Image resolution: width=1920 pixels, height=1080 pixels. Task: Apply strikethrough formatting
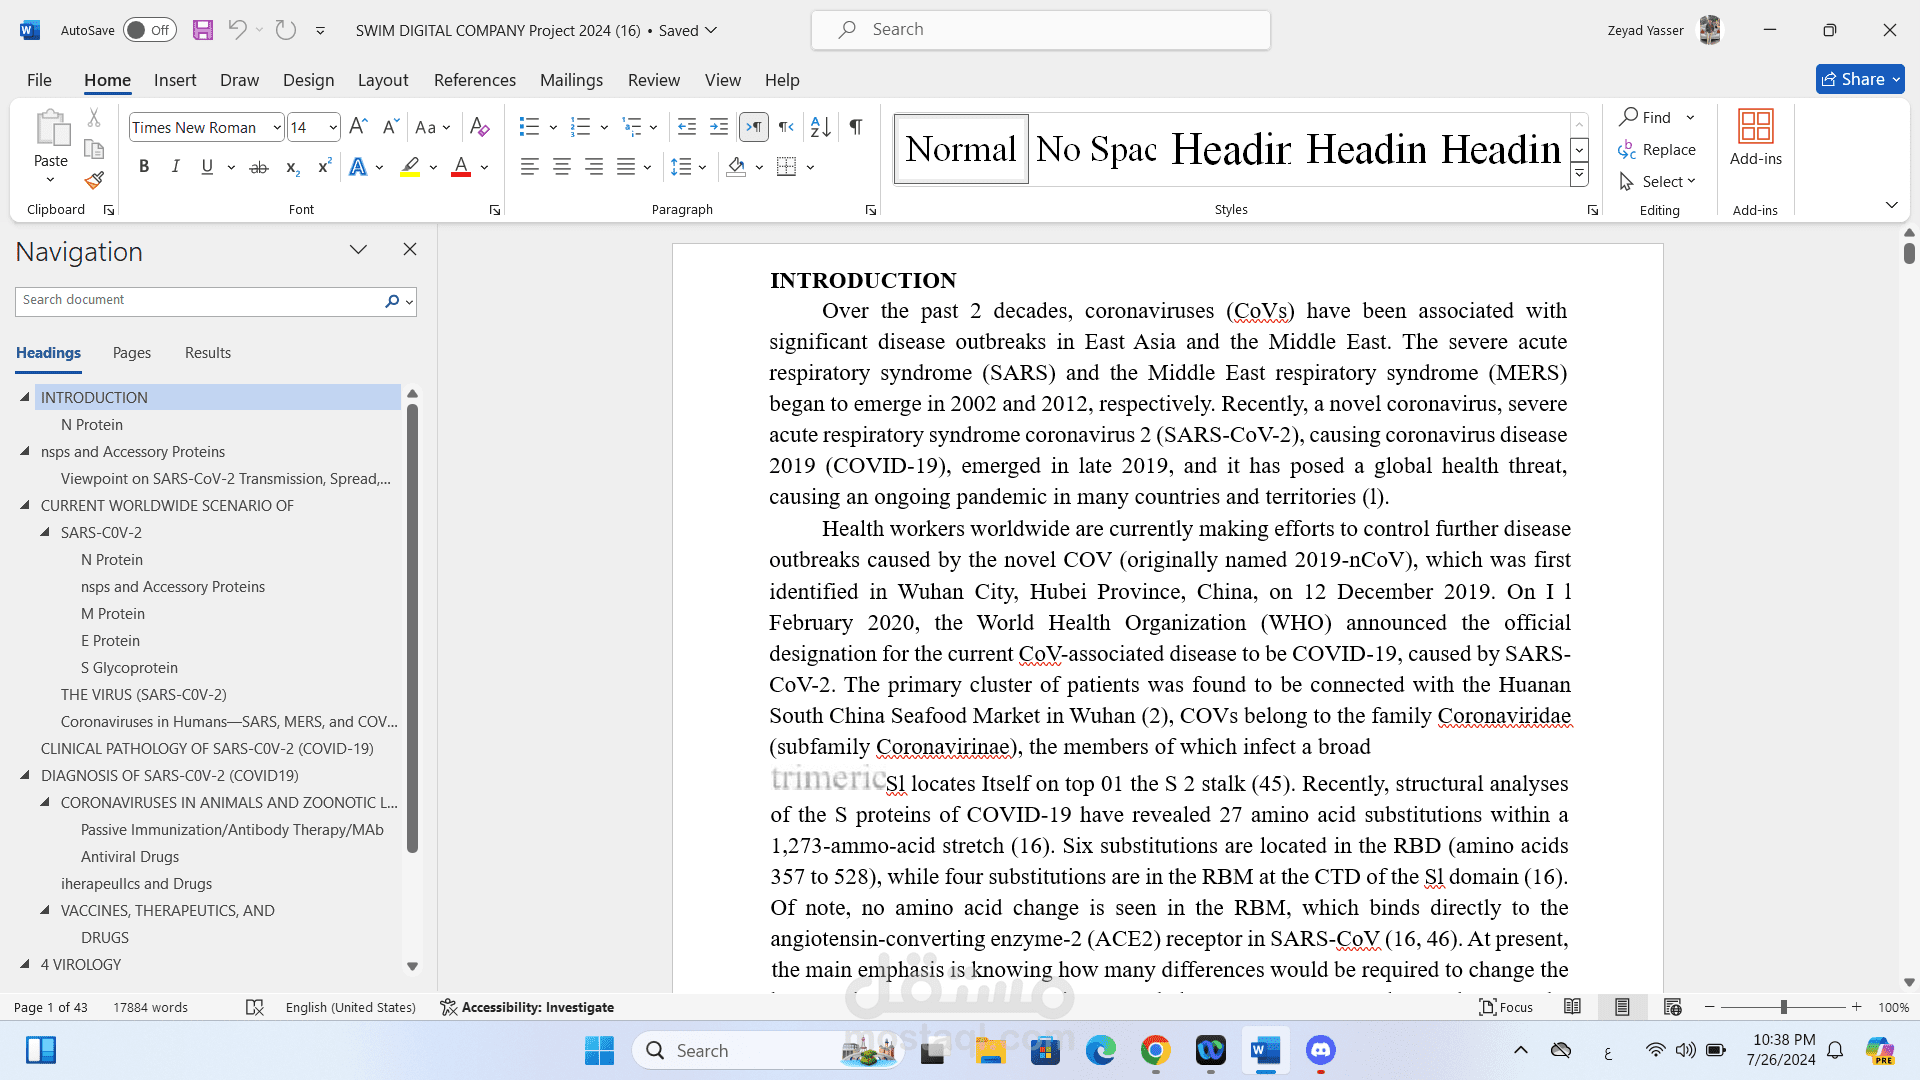pyautogui.click(x=259, y=167)
